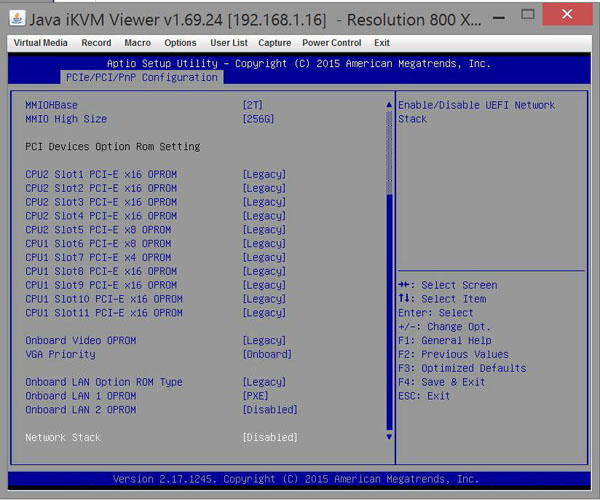Open the Virtual Media menu

click(x=41, y=43)
